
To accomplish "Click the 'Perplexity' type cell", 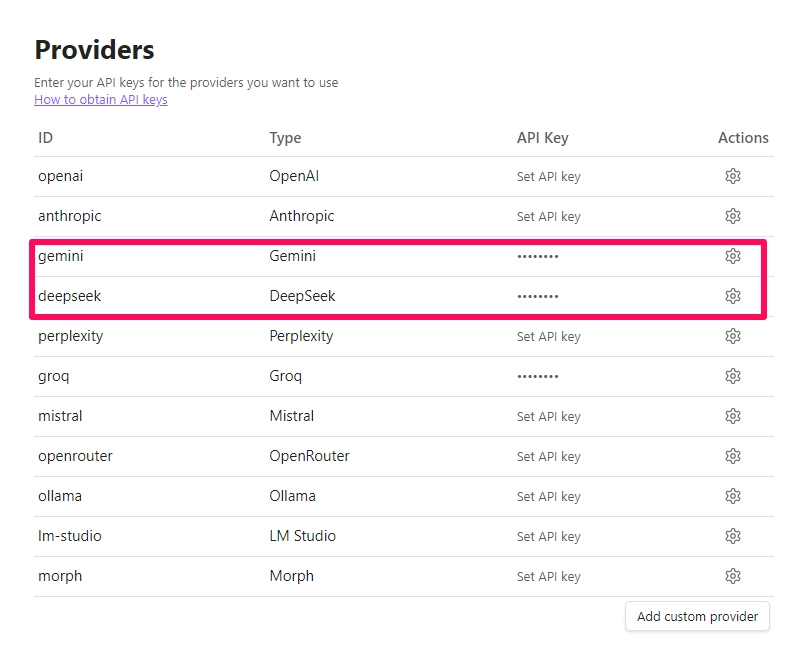I will (302, 336).
